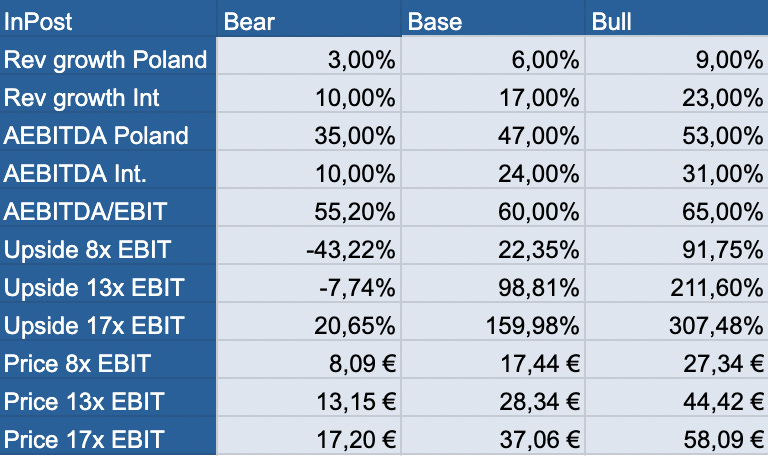Select the Bear AEBITDA/EBIT 55,20% cell
Viewport: 768px width, 456px height.
pyautogui.click(x=309, y=208)
